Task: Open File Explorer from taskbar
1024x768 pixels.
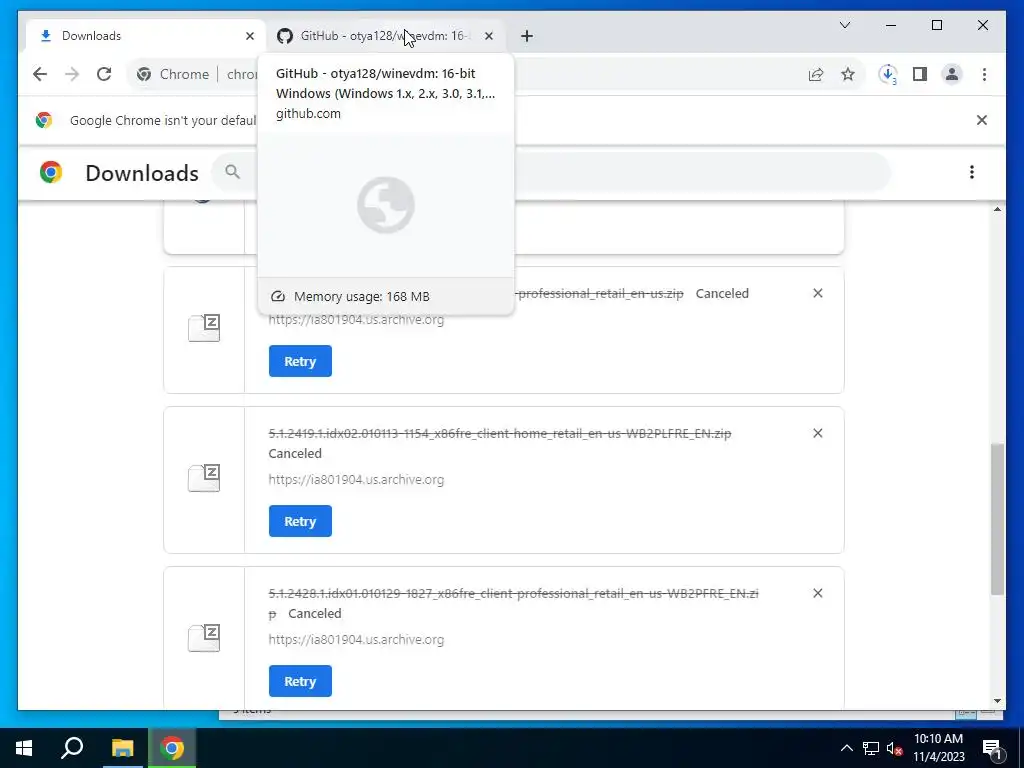Action: tap(122, 748)
